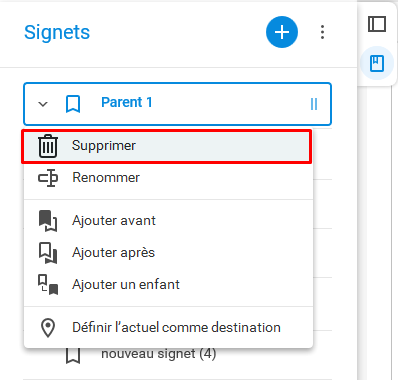Viewport: 398px width, 380px height.
Task: Click the trash can icon
Action: pyautogui.click(x=48, y=146)
